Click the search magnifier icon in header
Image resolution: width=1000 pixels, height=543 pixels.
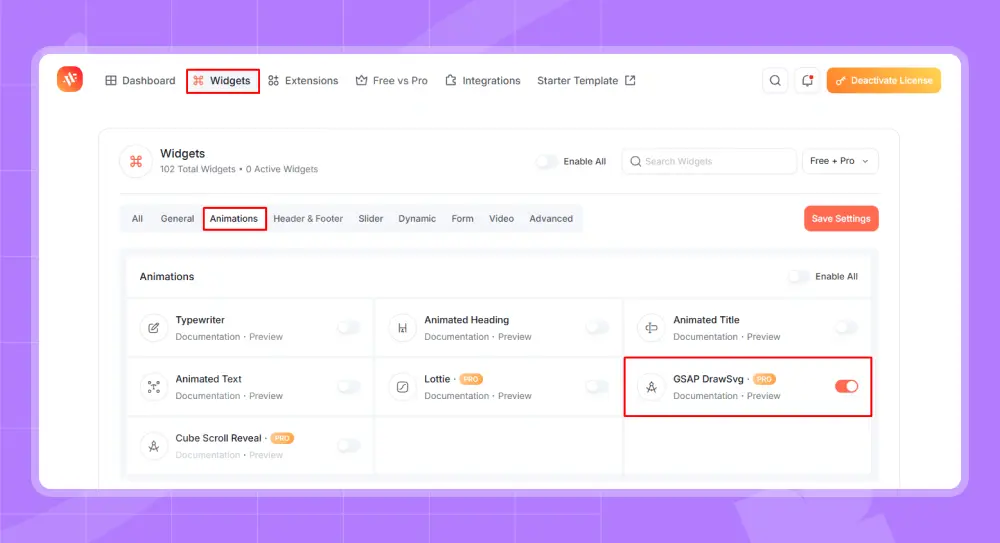[x=775, y=81]
